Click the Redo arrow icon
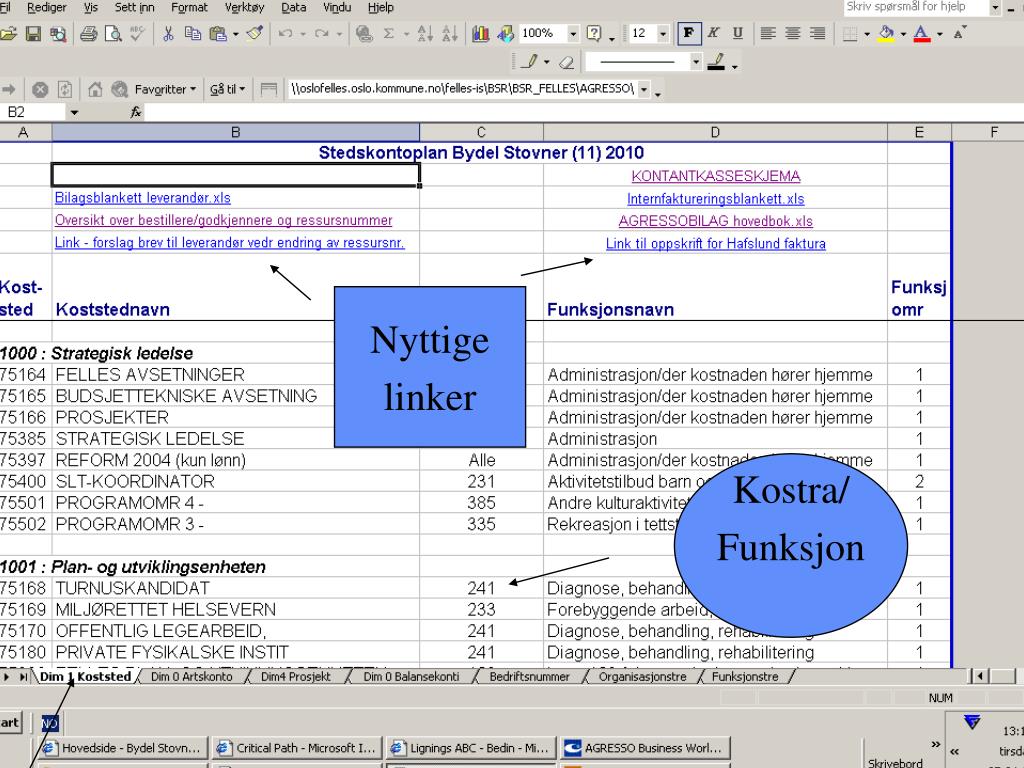1024x768 pixels. [x=321, y=33]
